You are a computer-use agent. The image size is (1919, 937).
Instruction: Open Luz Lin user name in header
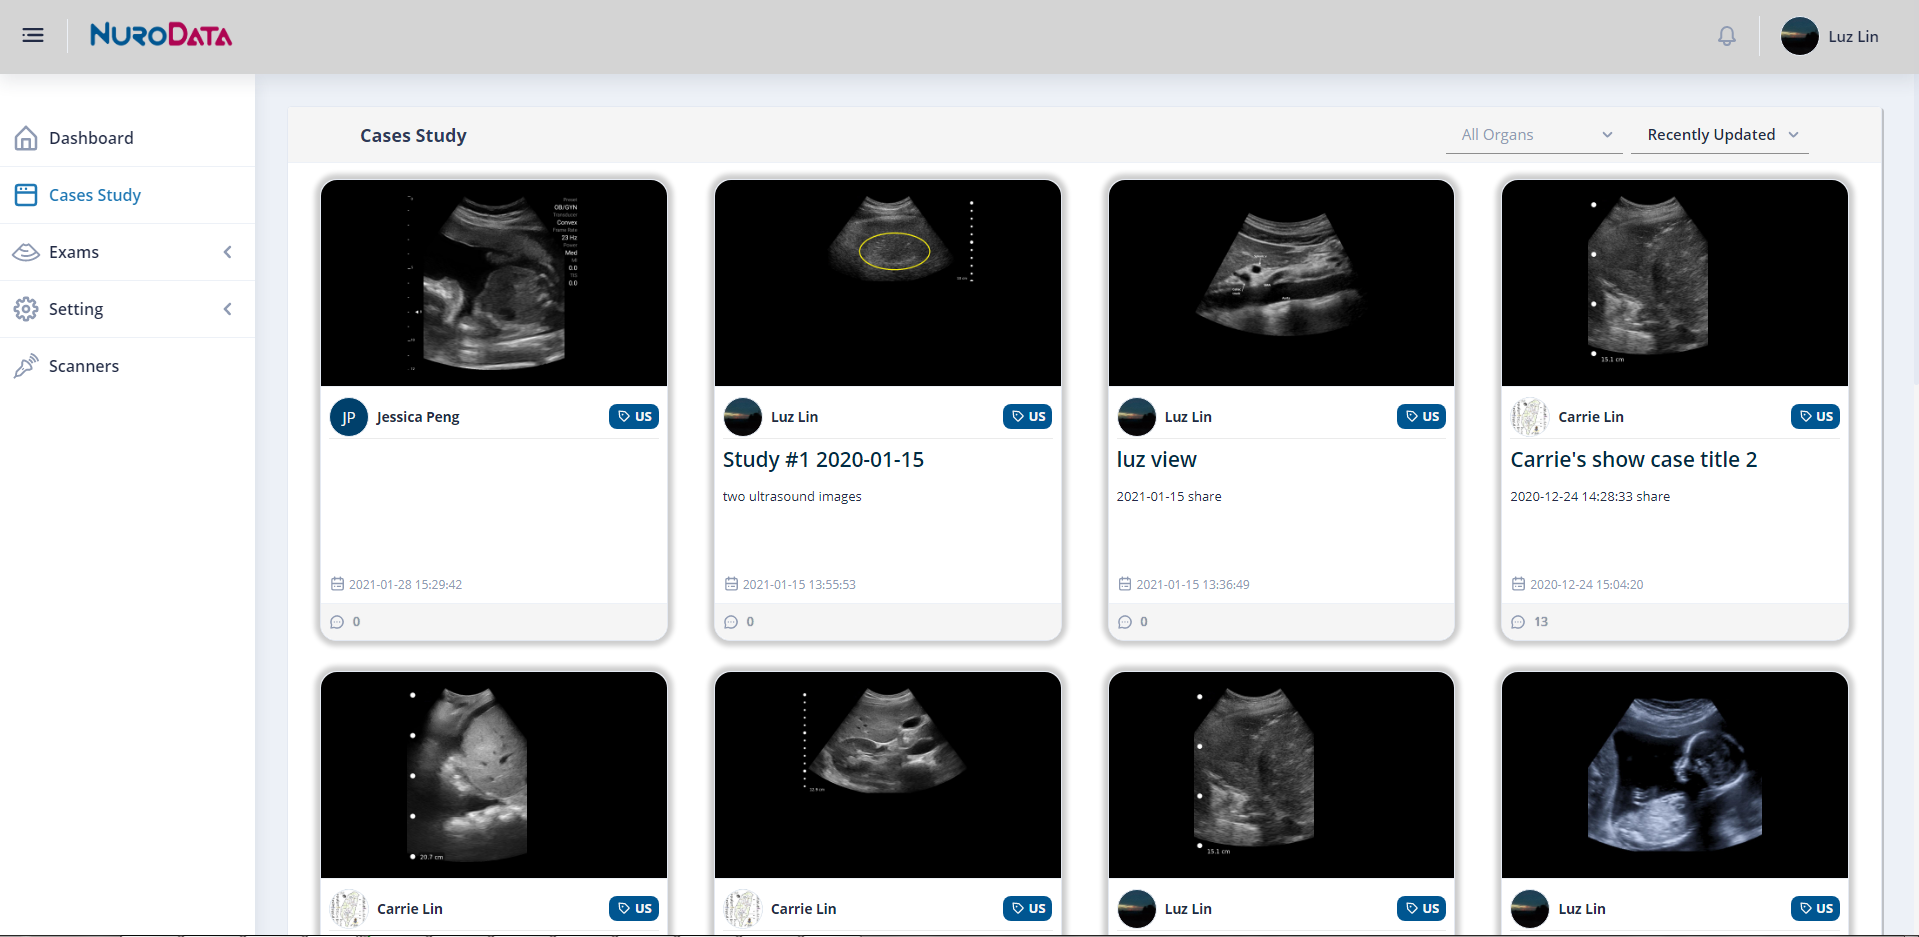click(x=1853, y=37)
